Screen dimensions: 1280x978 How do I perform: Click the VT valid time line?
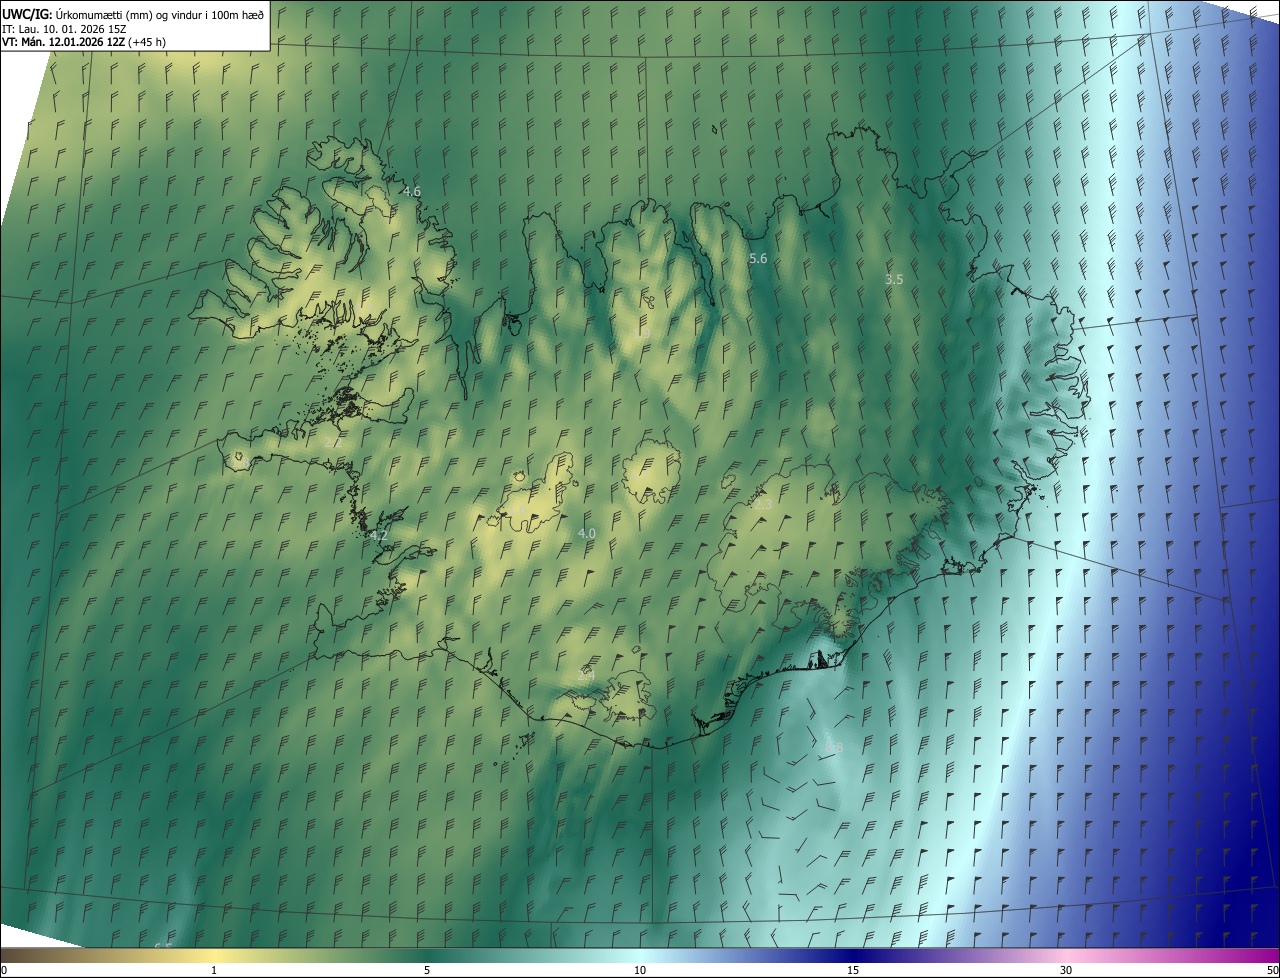pyautogui.click(x=83, y=42)
